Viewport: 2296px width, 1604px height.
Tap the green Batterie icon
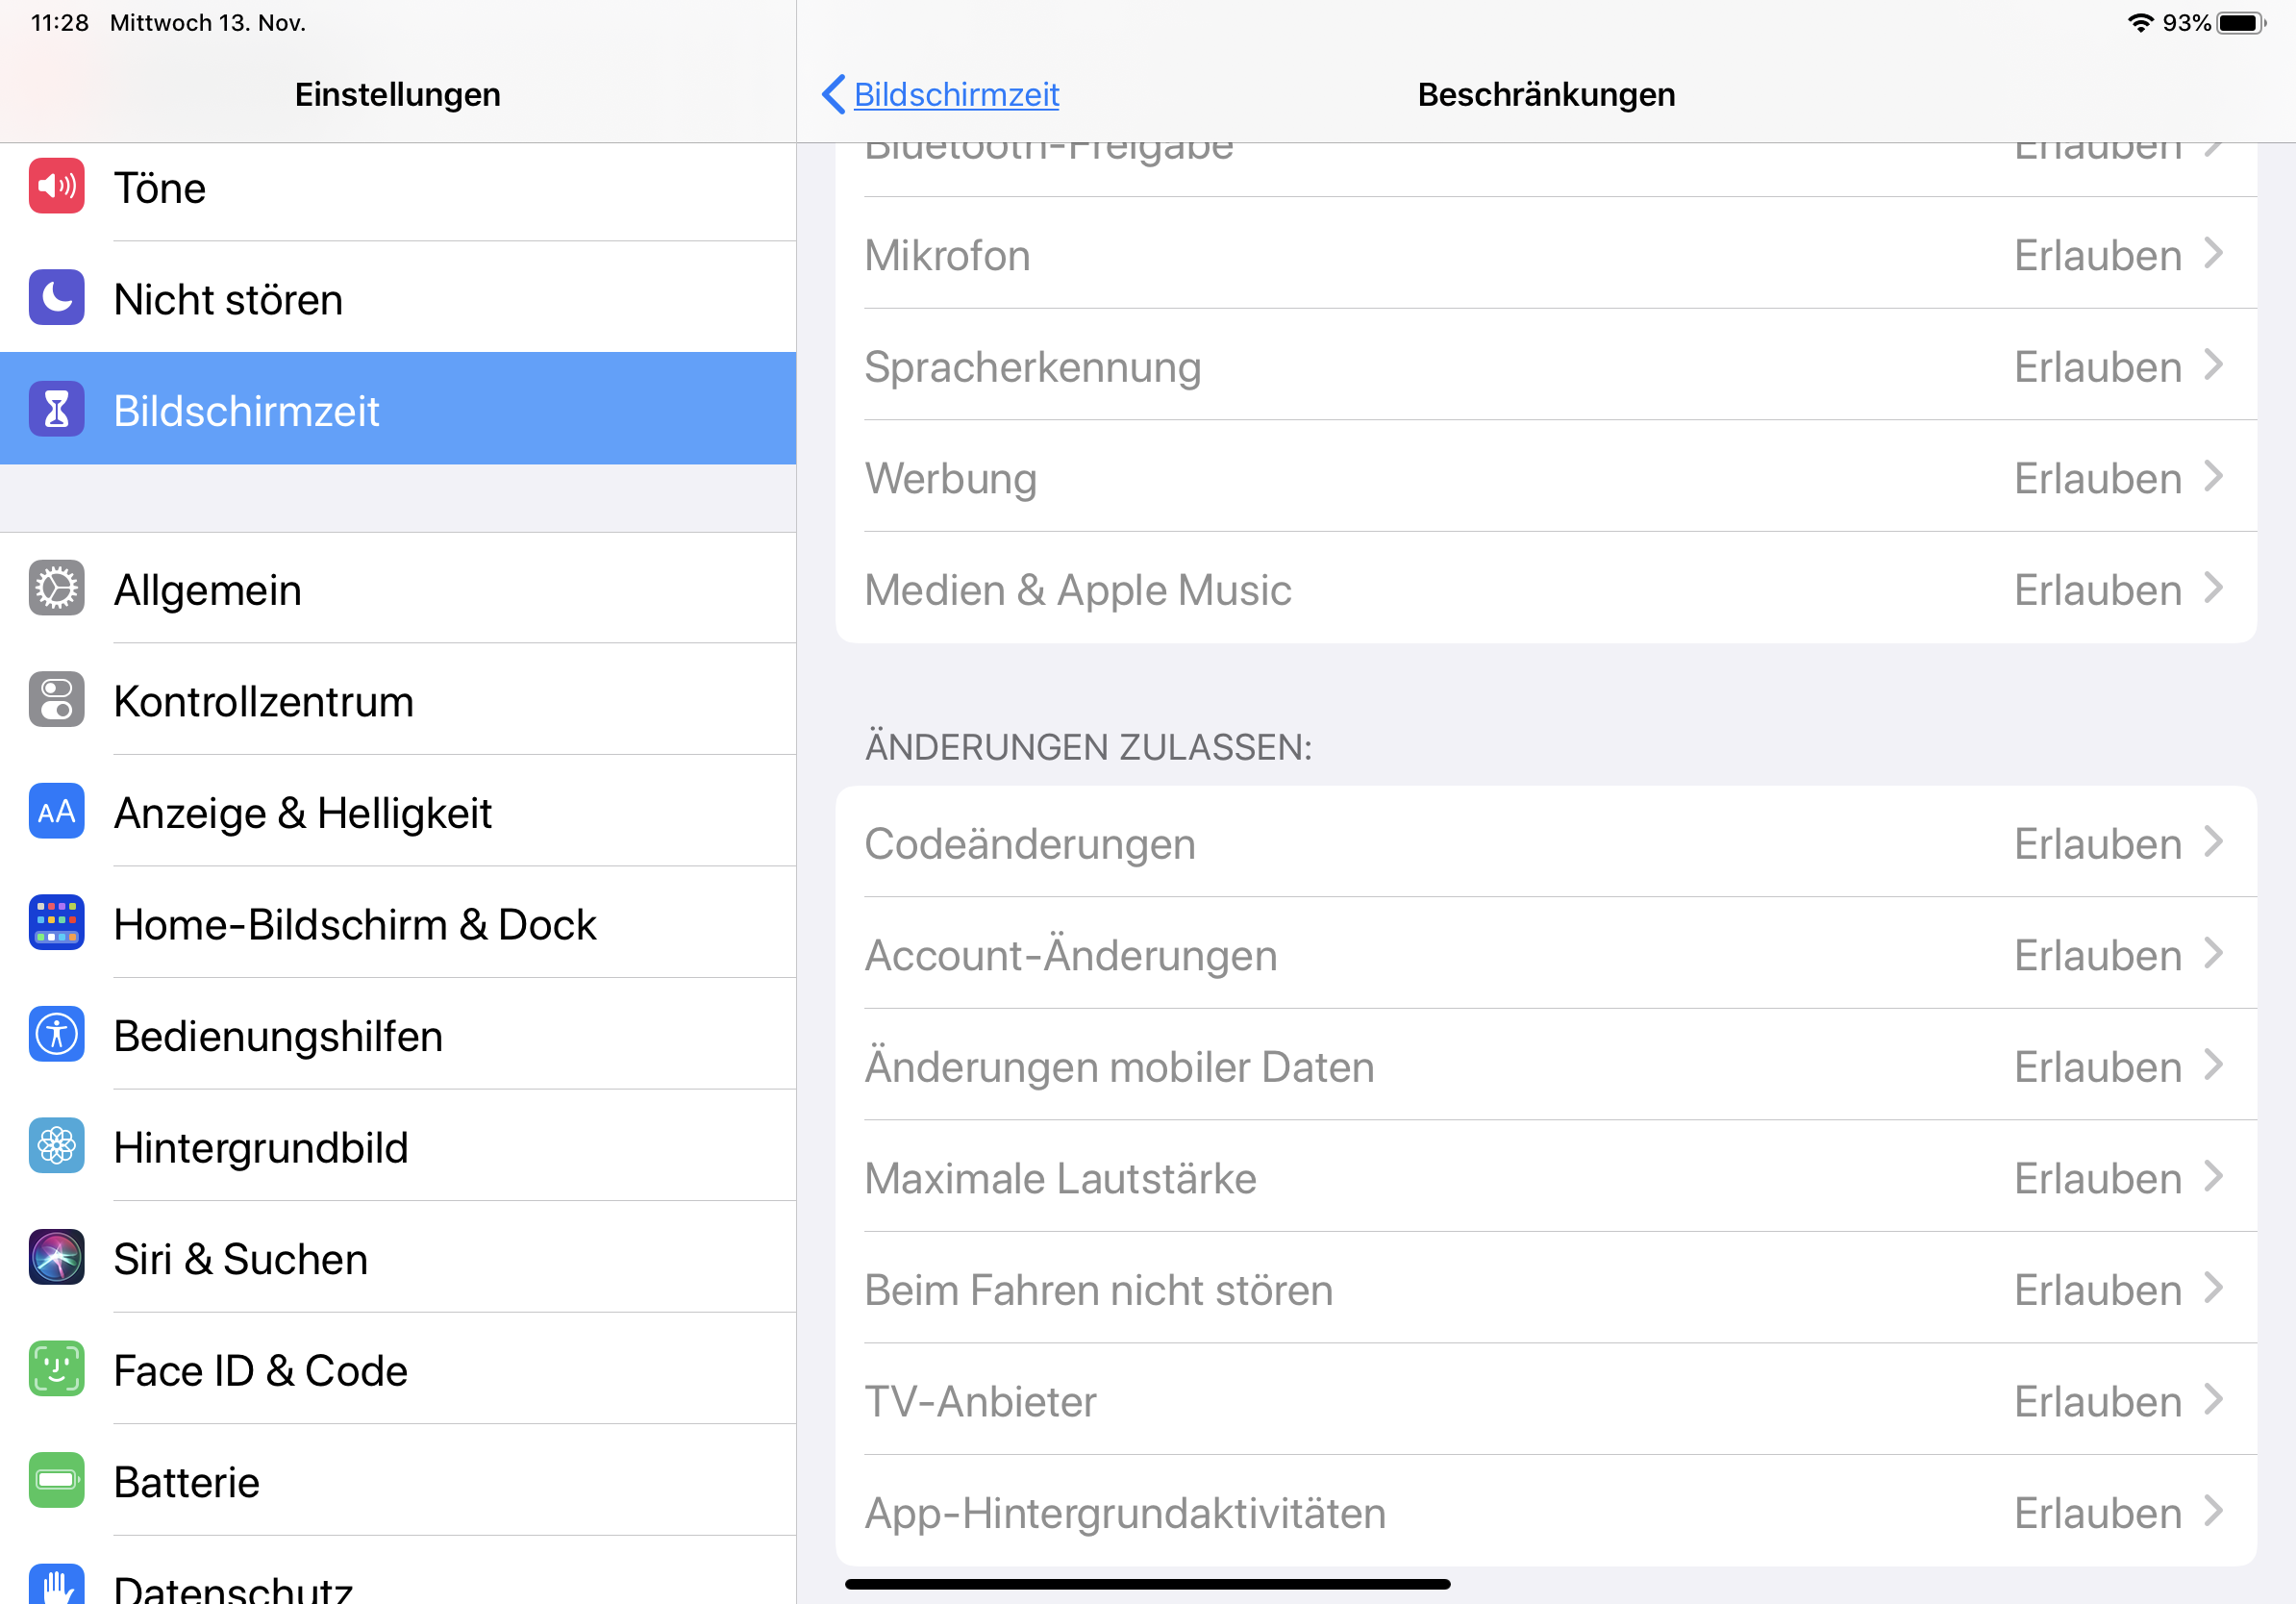56,1481
